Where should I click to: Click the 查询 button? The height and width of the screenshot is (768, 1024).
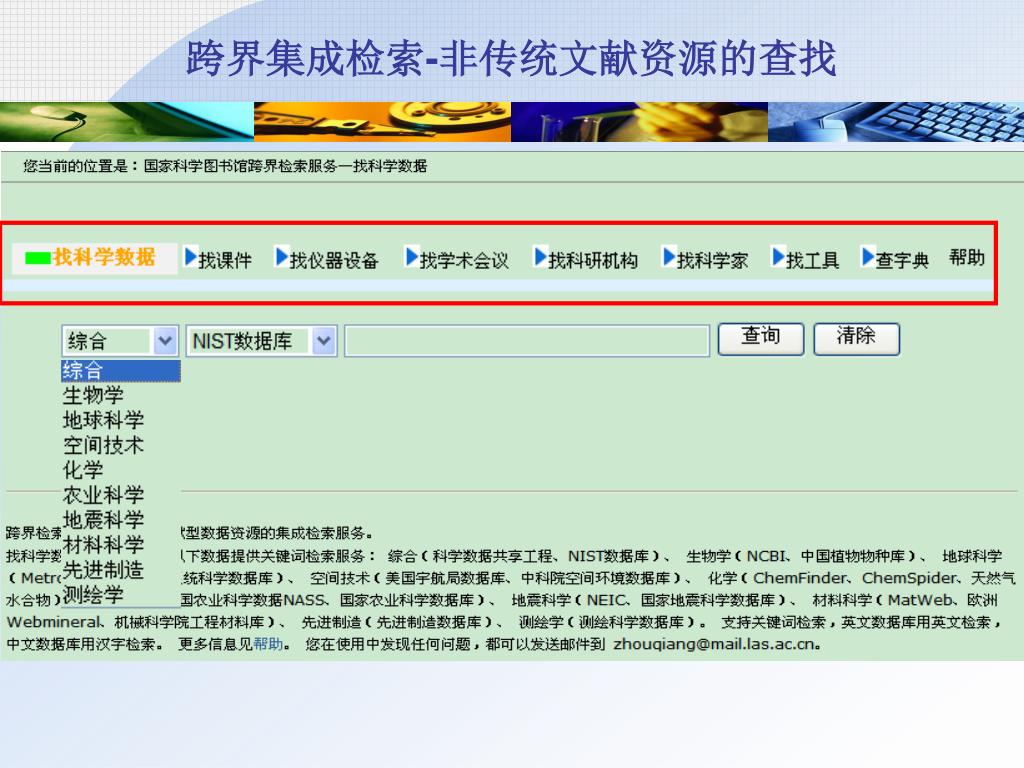761,339
